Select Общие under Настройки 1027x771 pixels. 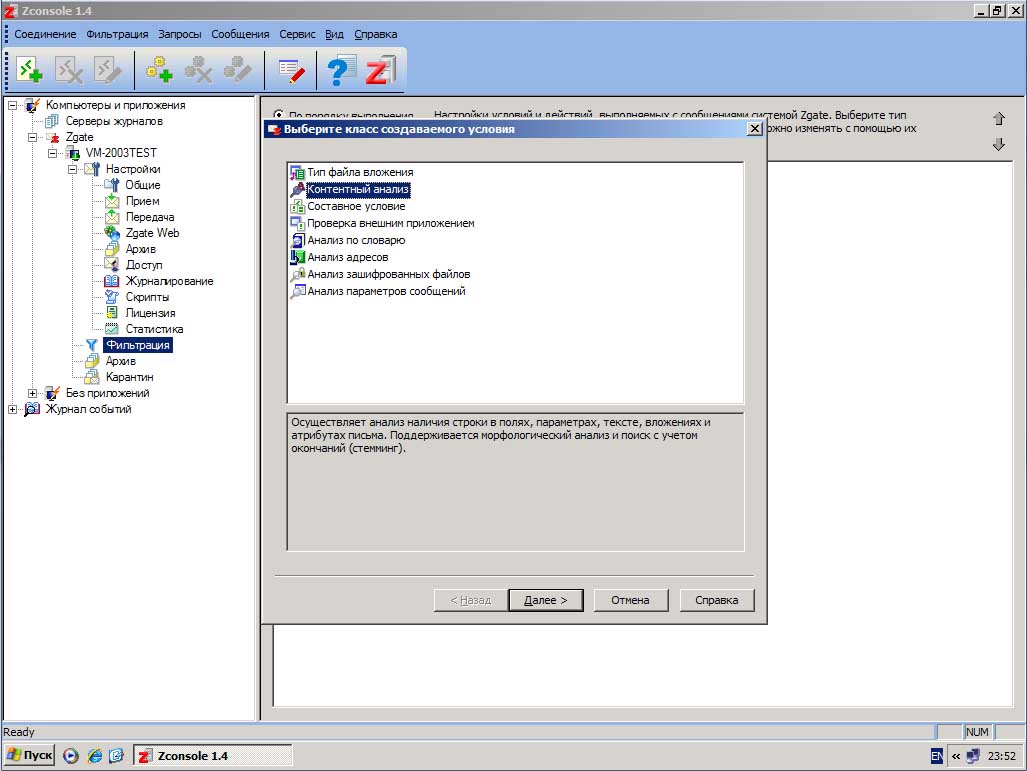click(x=143, y=185)
